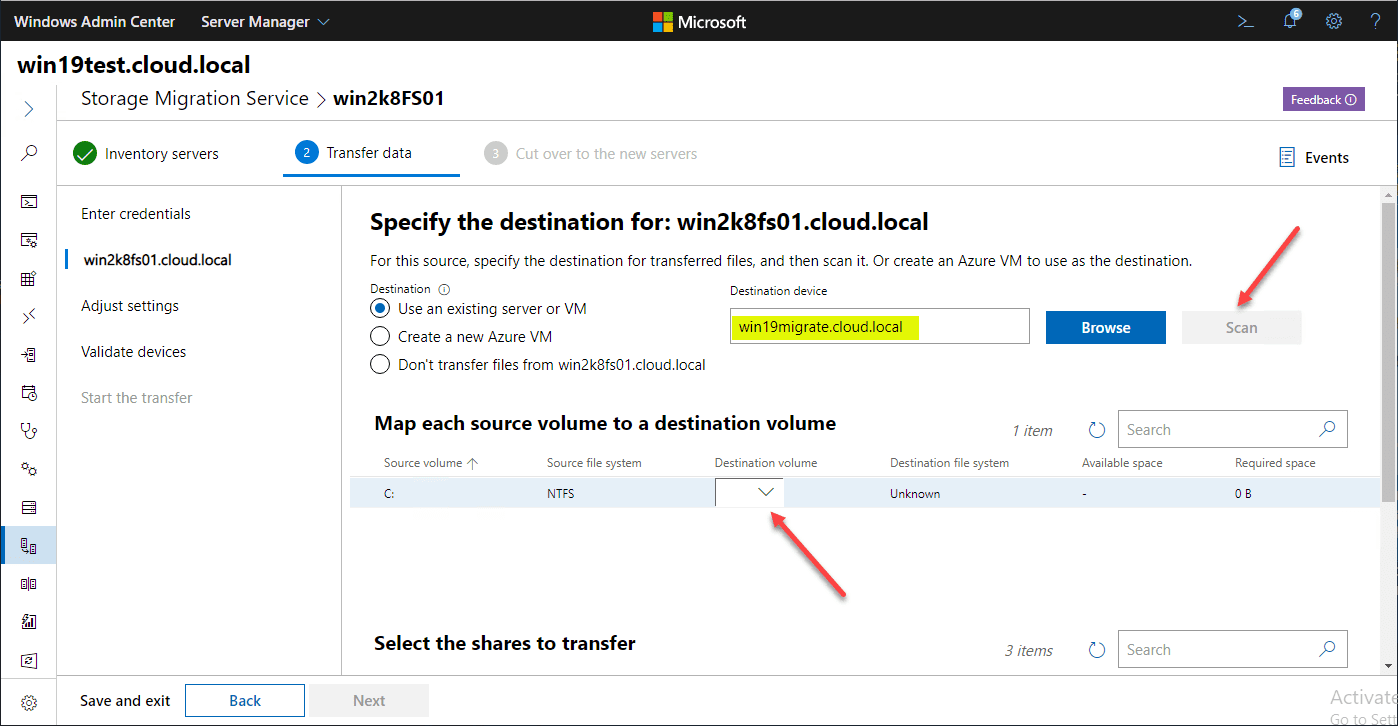The height and width of the screenshot is (726, 1398).
Task: Click the Back button
Action: click(245, 701)
